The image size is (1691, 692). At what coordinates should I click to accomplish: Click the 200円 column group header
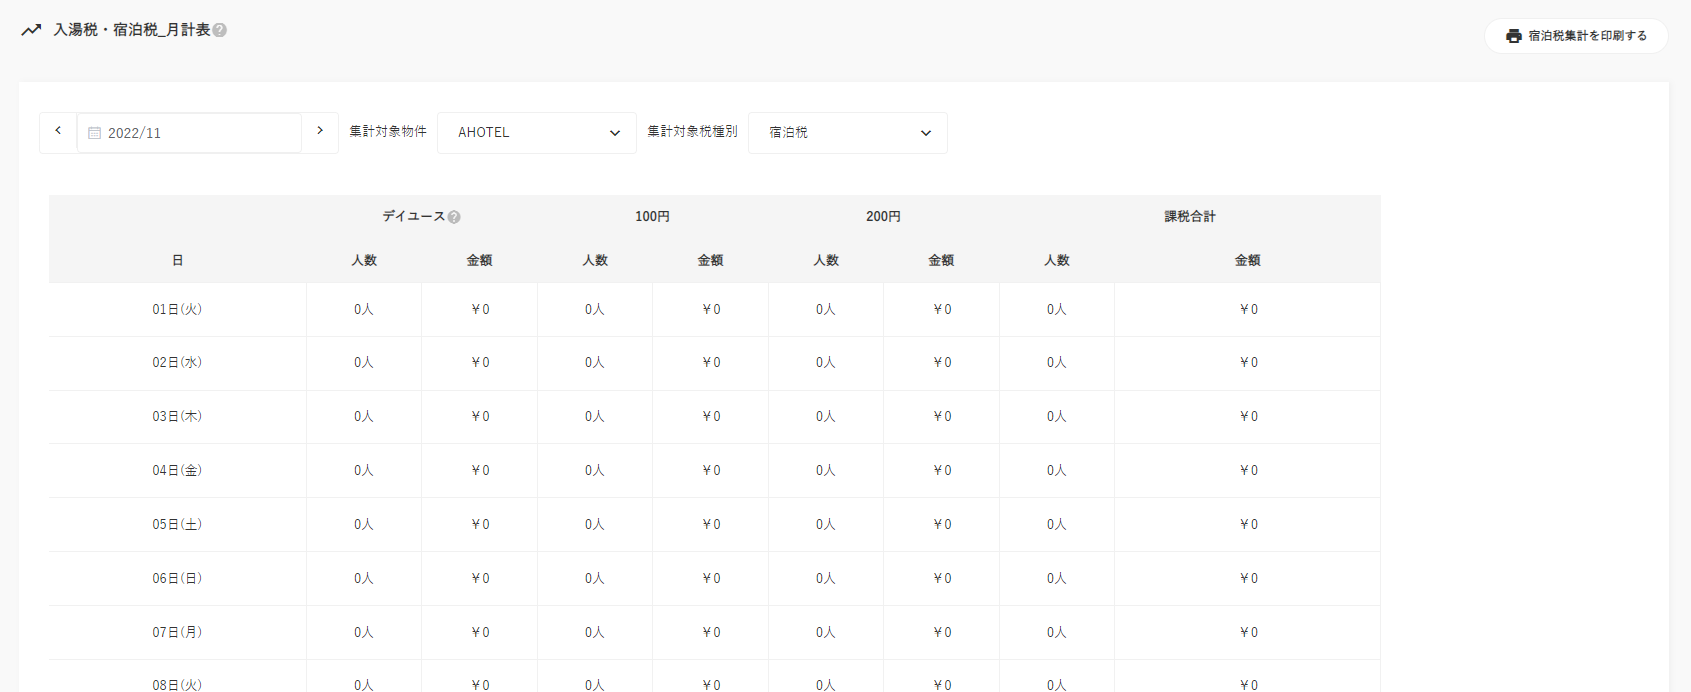(x=883, y=217)
